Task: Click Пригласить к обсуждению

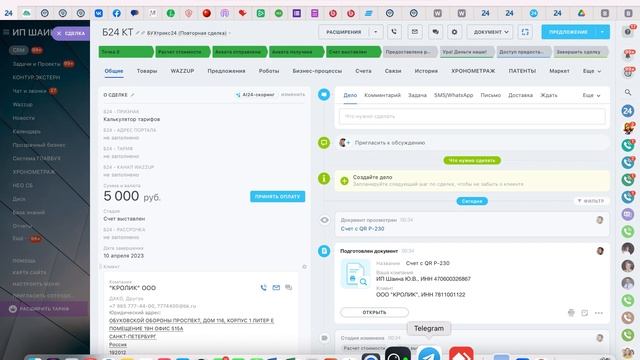Action: pyautogui.click(x=390, y=143)
